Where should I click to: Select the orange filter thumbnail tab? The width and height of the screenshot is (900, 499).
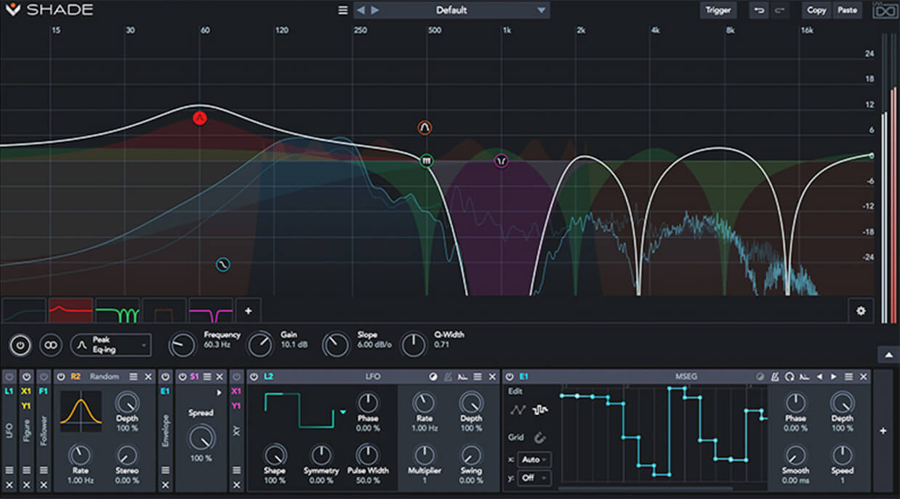[x=164, y=311]
